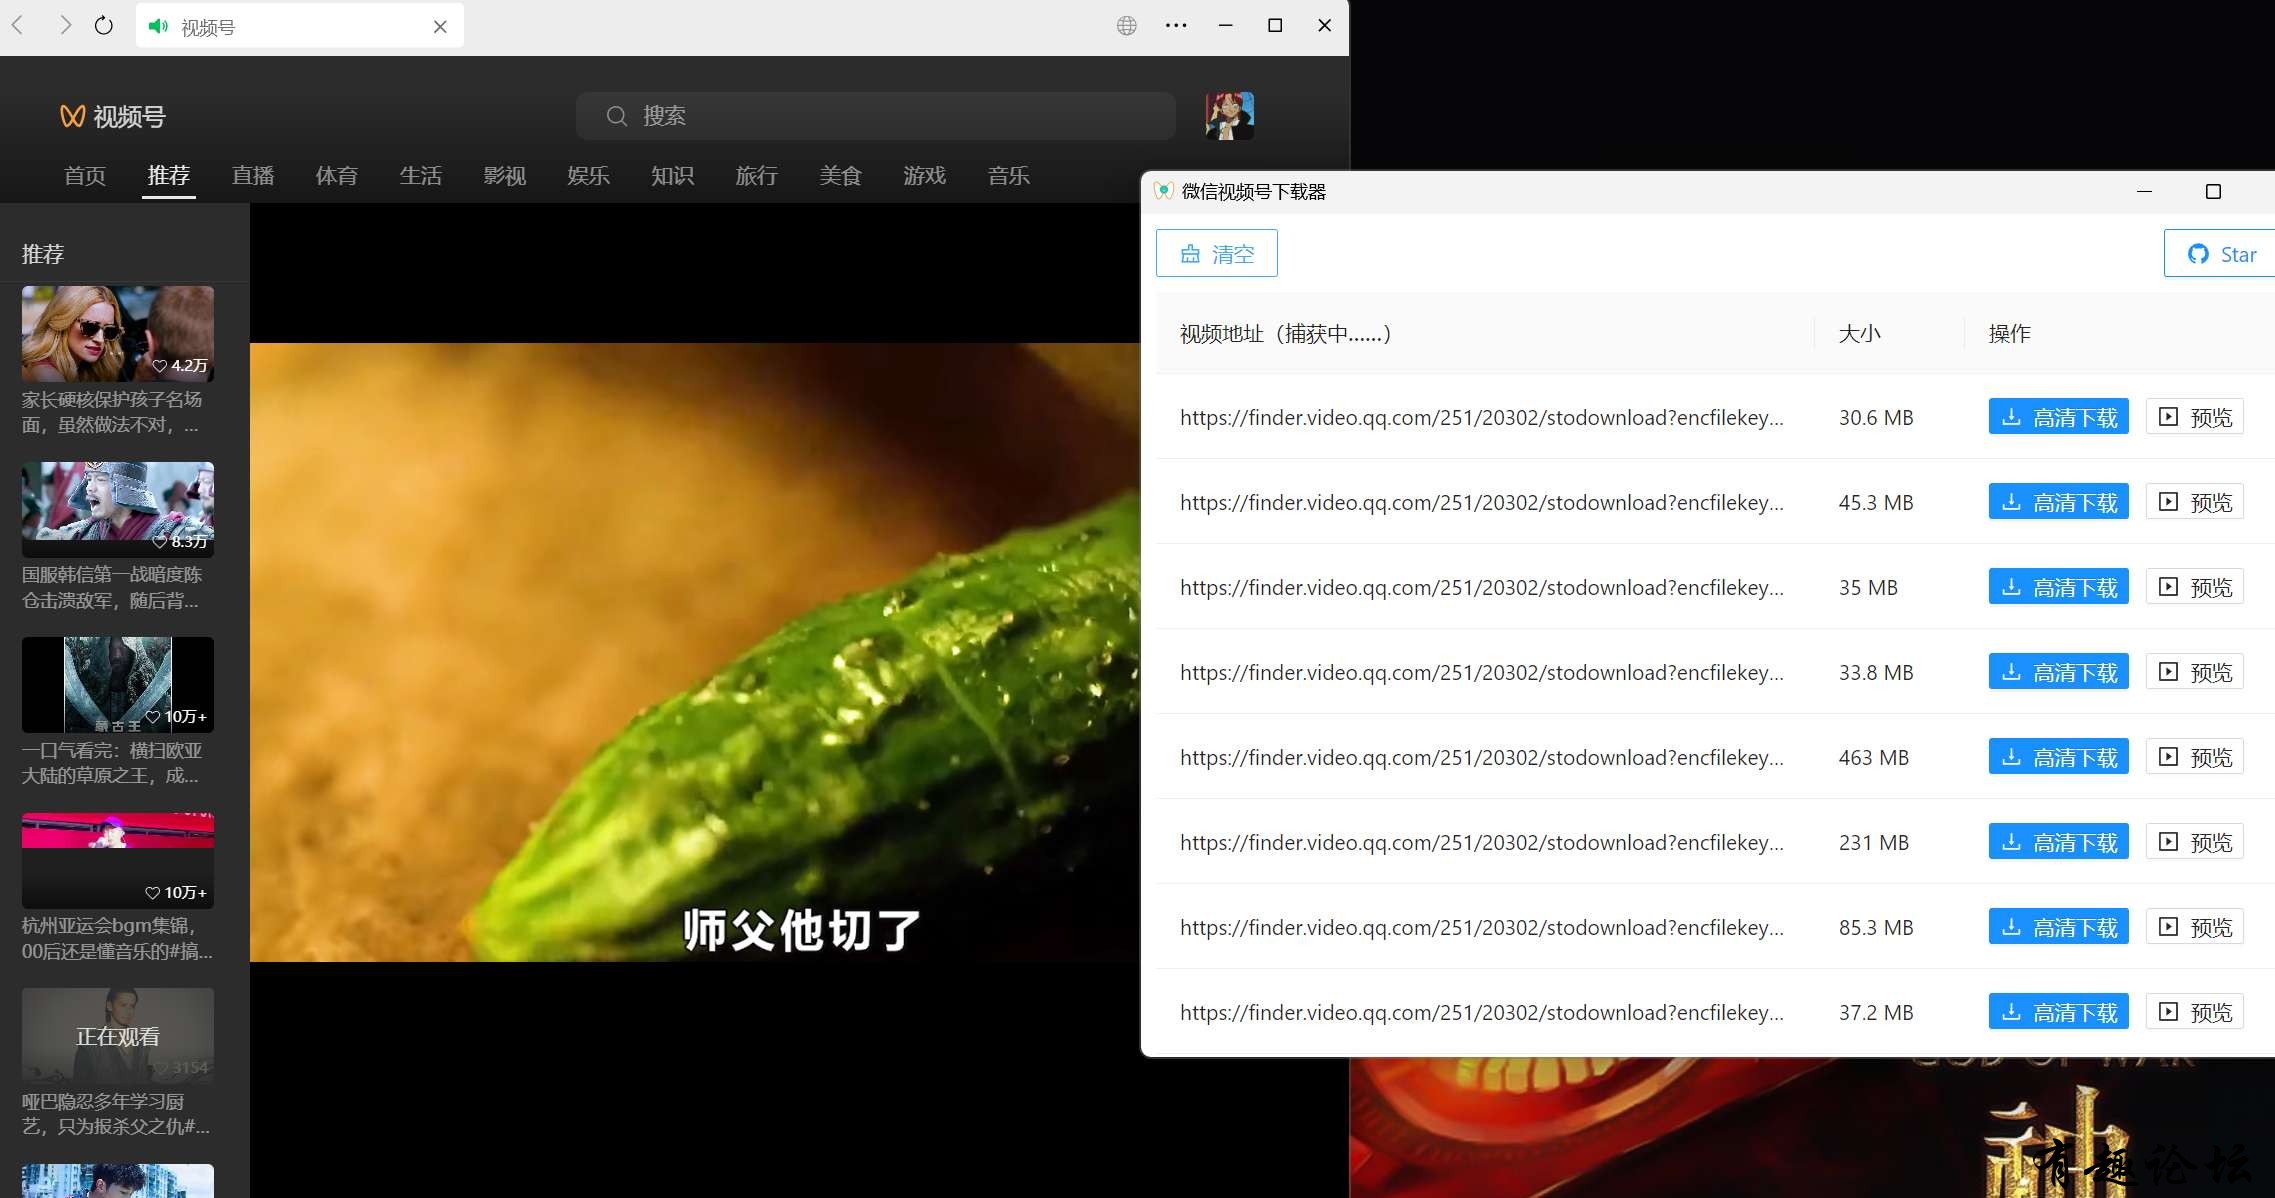This screenshot has height=1198, width=2275.
Task: Preview the 45.3 MB video
Action: 2195,502
